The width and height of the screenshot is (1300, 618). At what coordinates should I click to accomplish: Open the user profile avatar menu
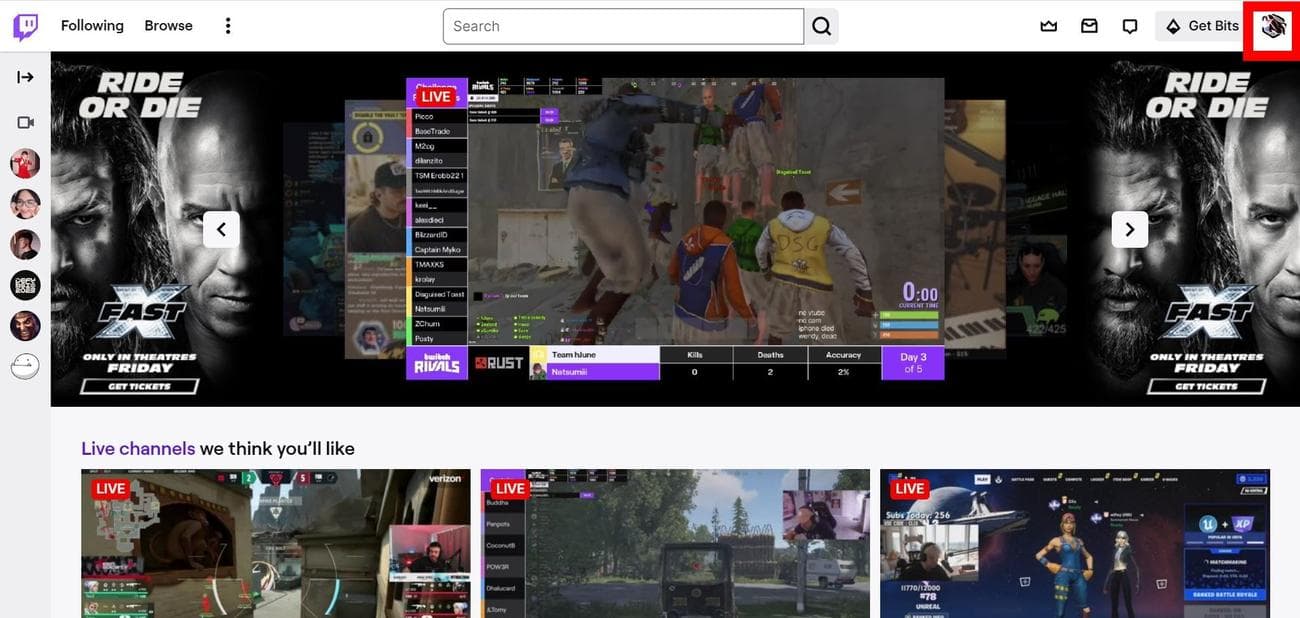pyautogui.click(x=1271, y=27)
